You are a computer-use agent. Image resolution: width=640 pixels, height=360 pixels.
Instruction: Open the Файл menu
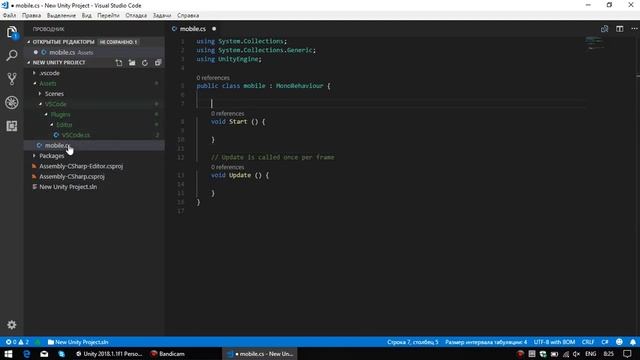click(x=9, y=16)
